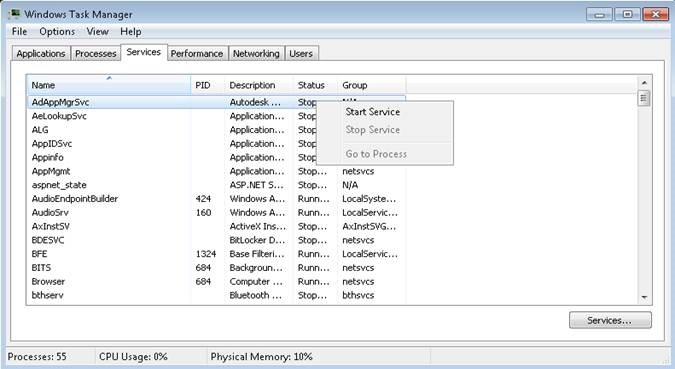This screenshot has height=369, width=675.
Task: Switch to the Networking tab
Action: pos(256,53)
